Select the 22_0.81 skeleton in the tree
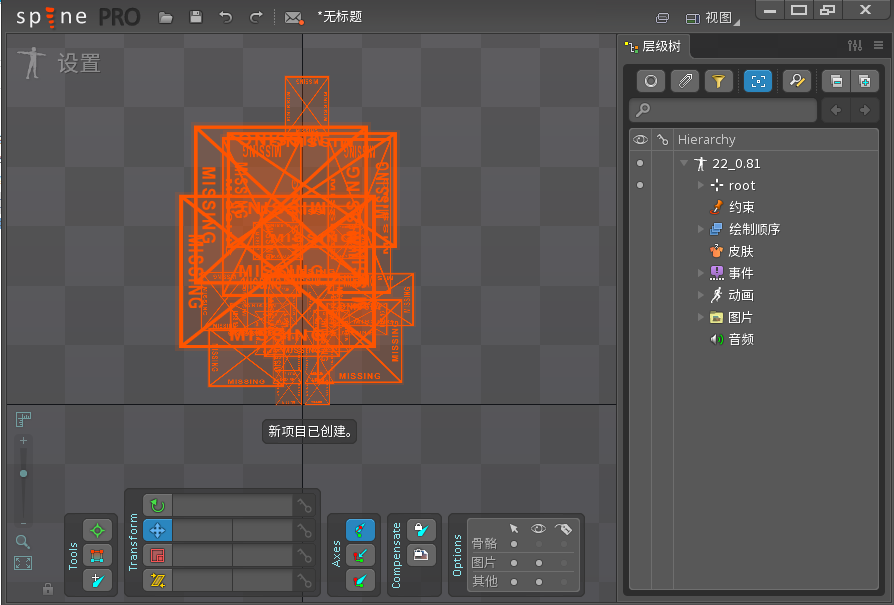This screenshot has height=605, width=894. [728, 164]
